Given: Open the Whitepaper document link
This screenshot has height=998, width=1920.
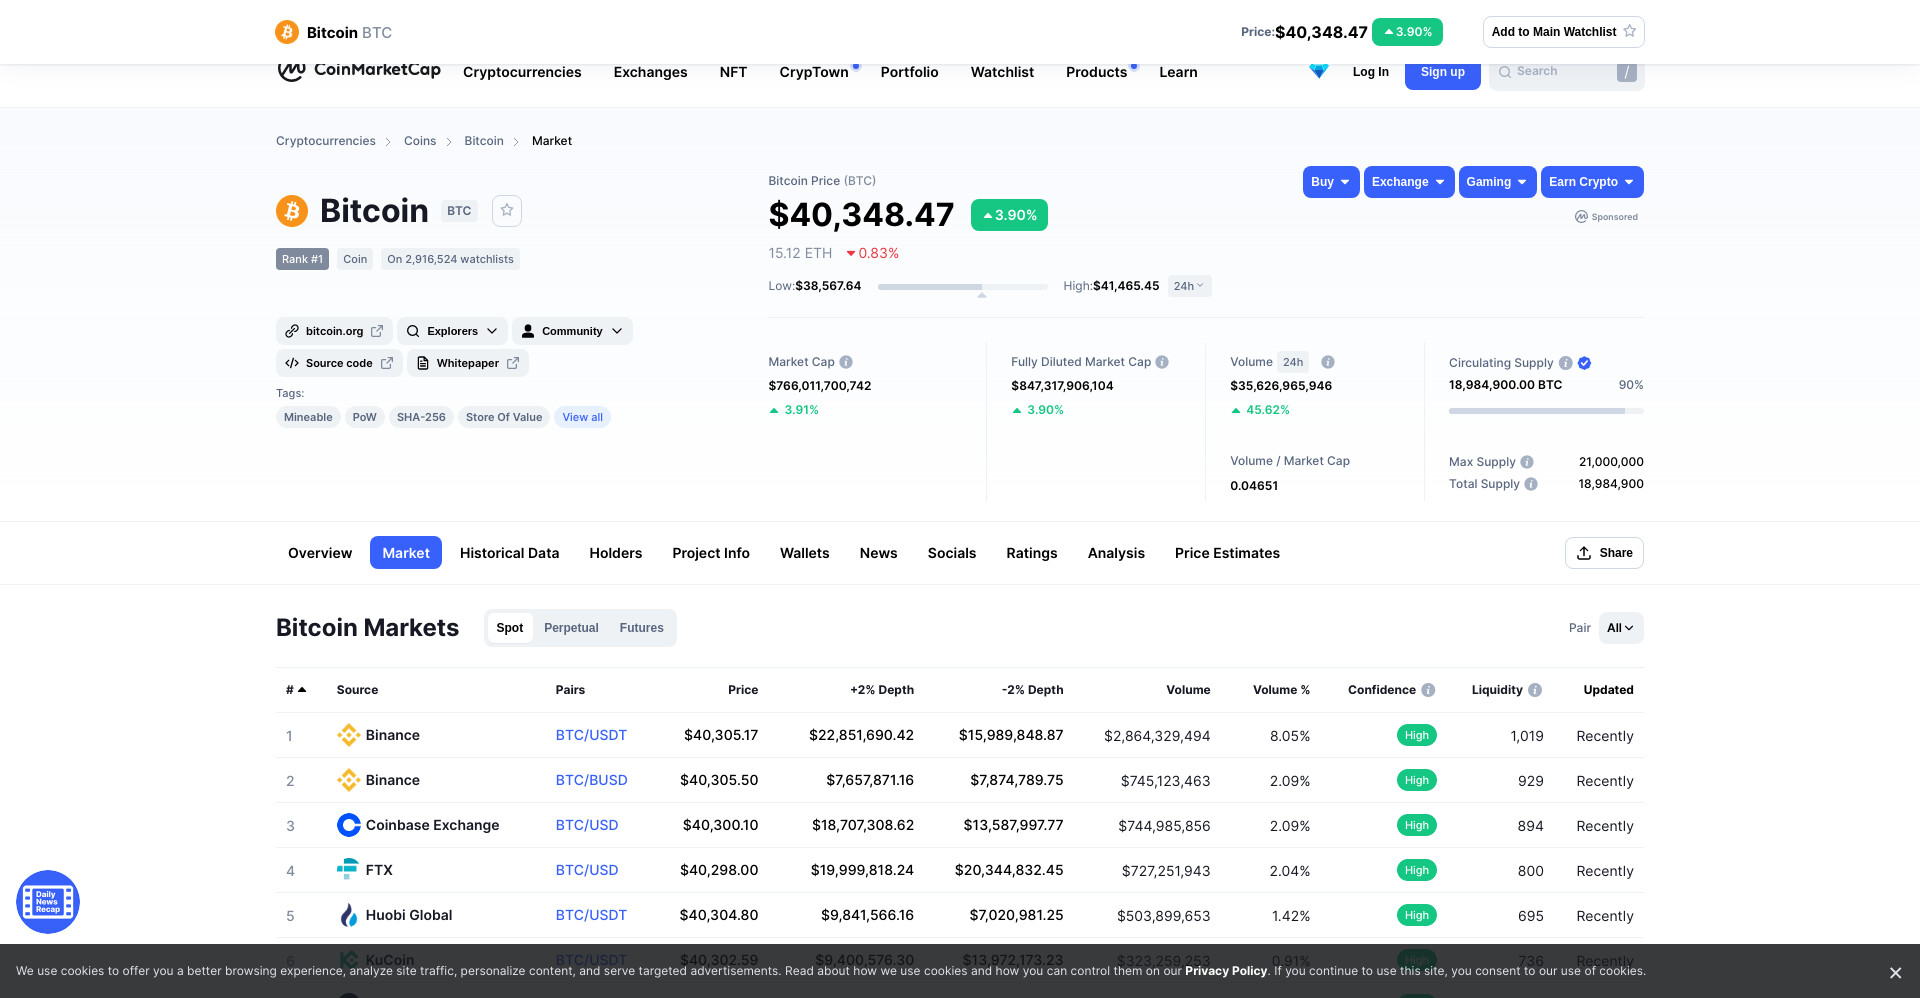Looking at the screenshot, I should pos(468,363).
